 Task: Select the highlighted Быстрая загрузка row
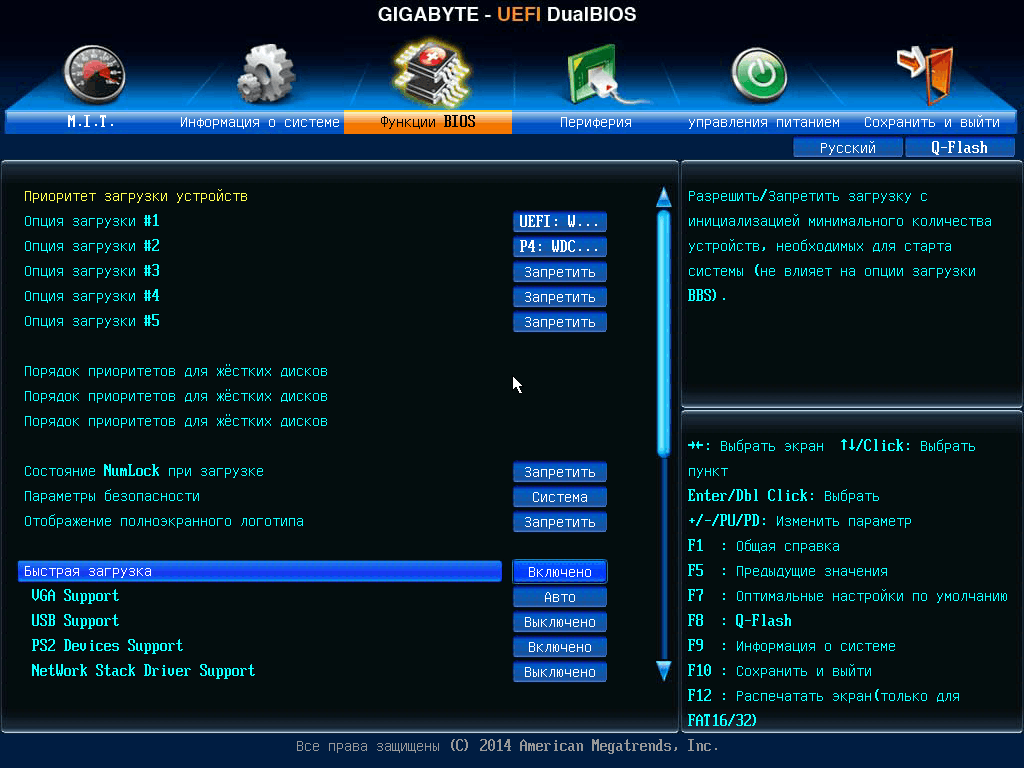[260, 571]
